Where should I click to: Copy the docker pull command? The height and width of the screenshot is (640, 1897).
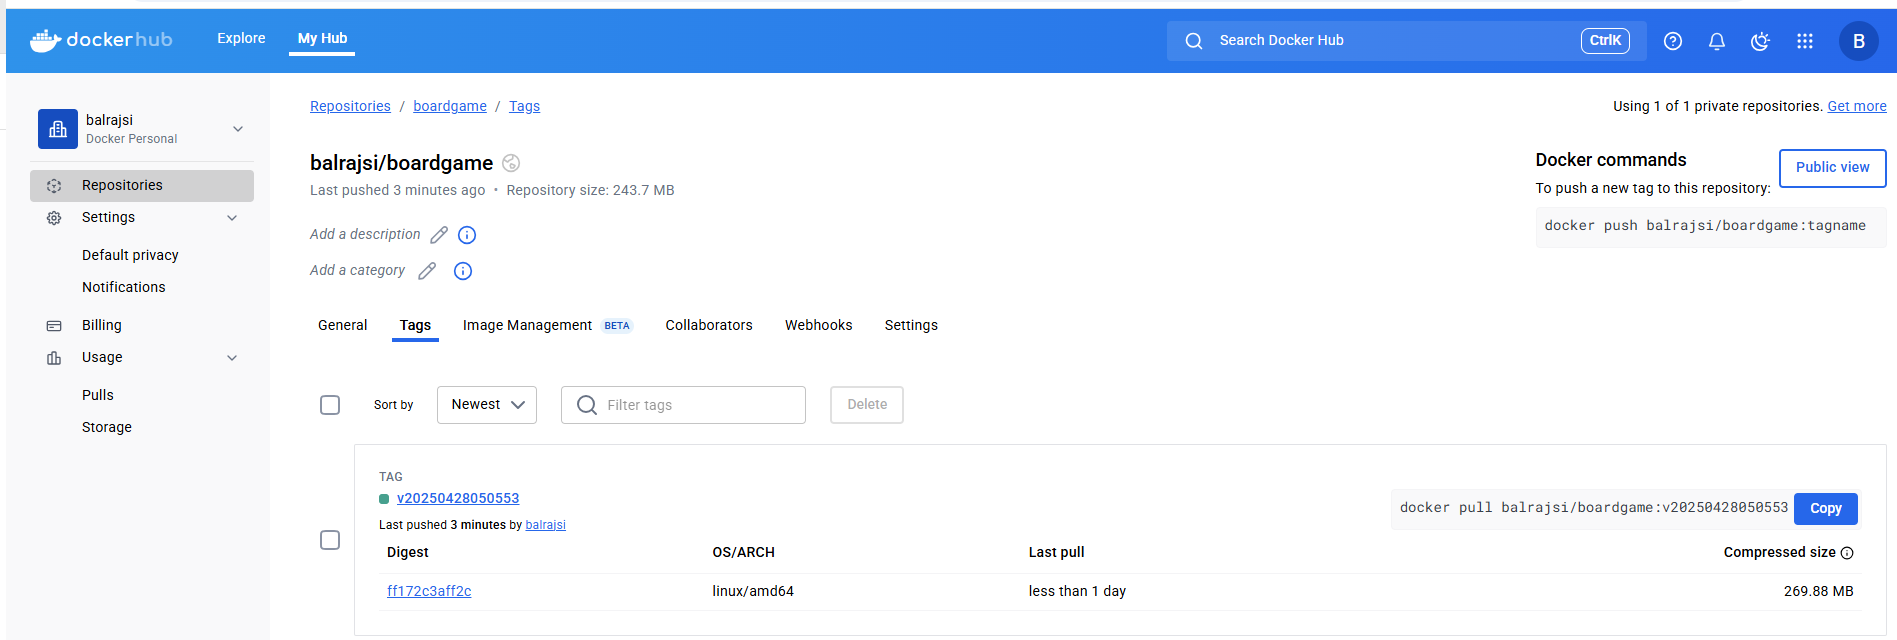pyautogui.click(x=1825, y=509)
